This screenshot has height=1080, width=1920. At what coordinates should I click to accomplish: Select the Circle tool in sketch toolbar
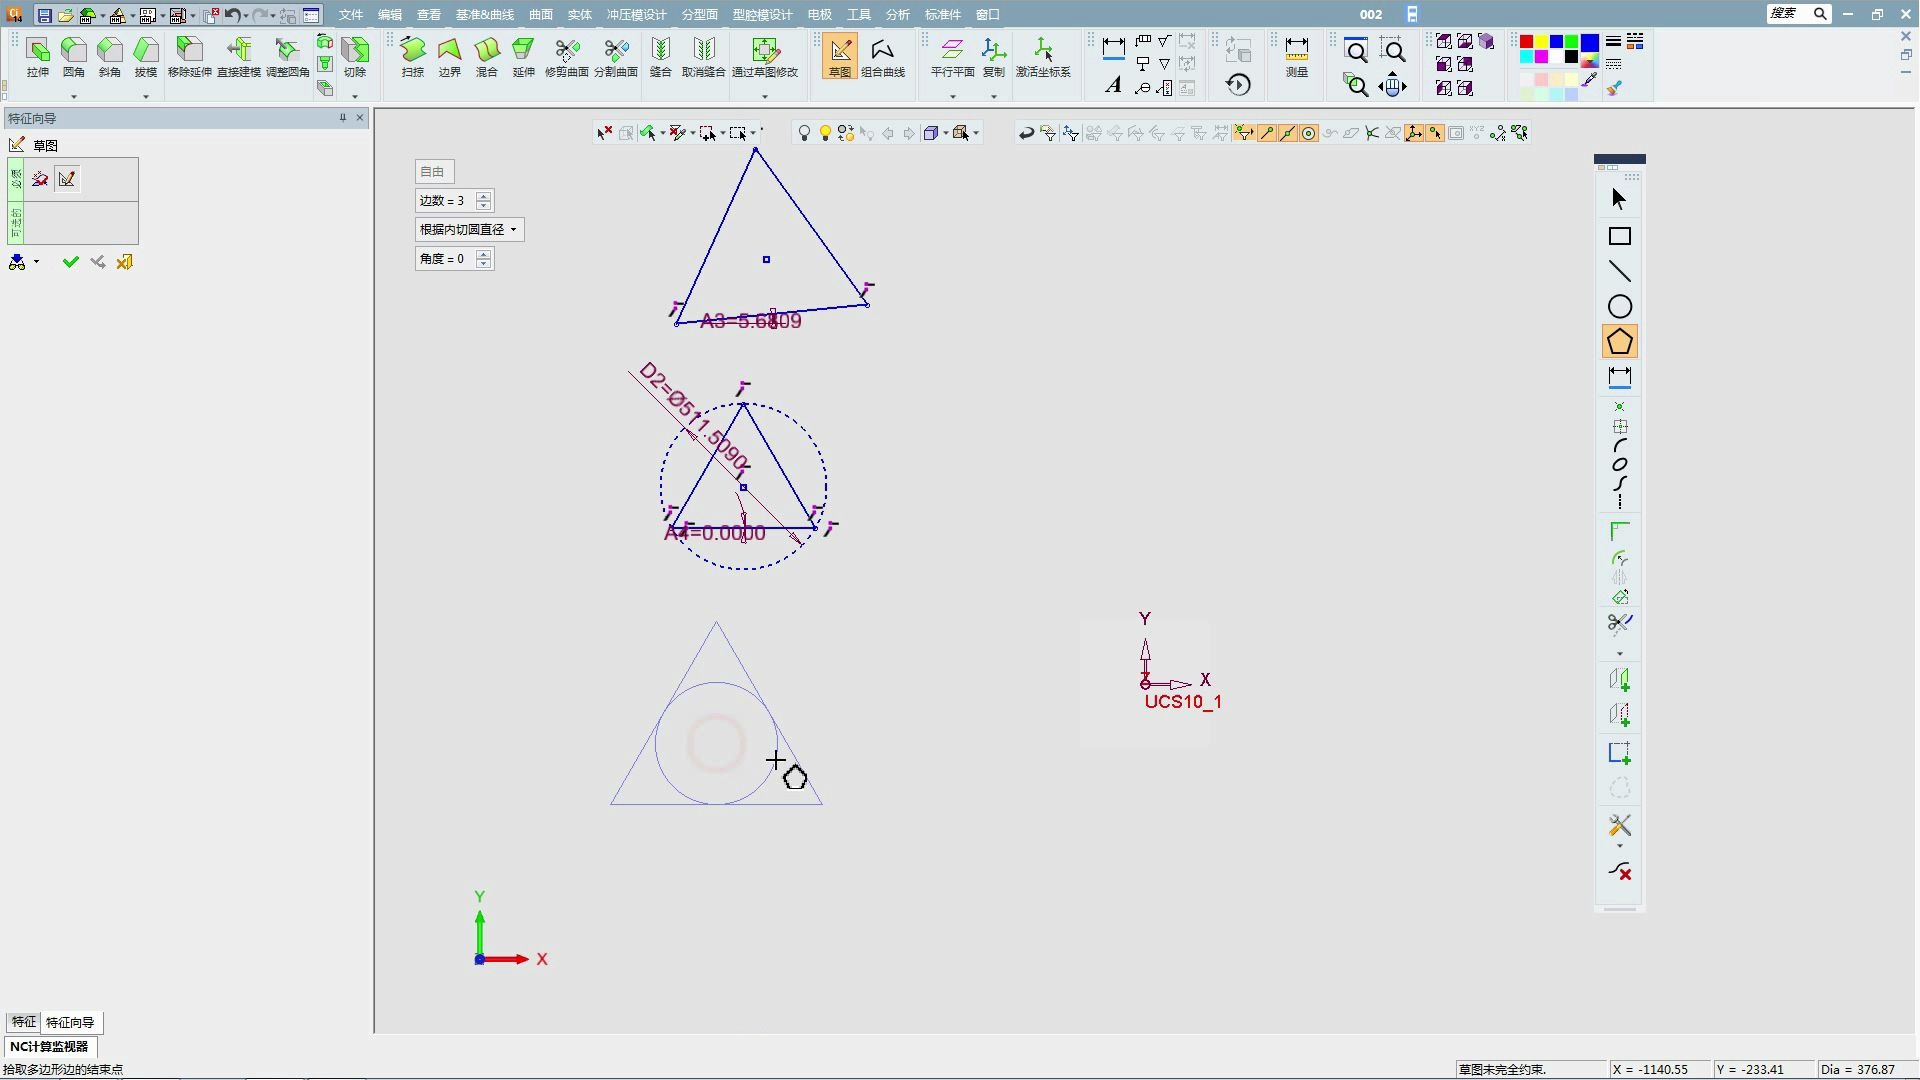pos(1619,307)
